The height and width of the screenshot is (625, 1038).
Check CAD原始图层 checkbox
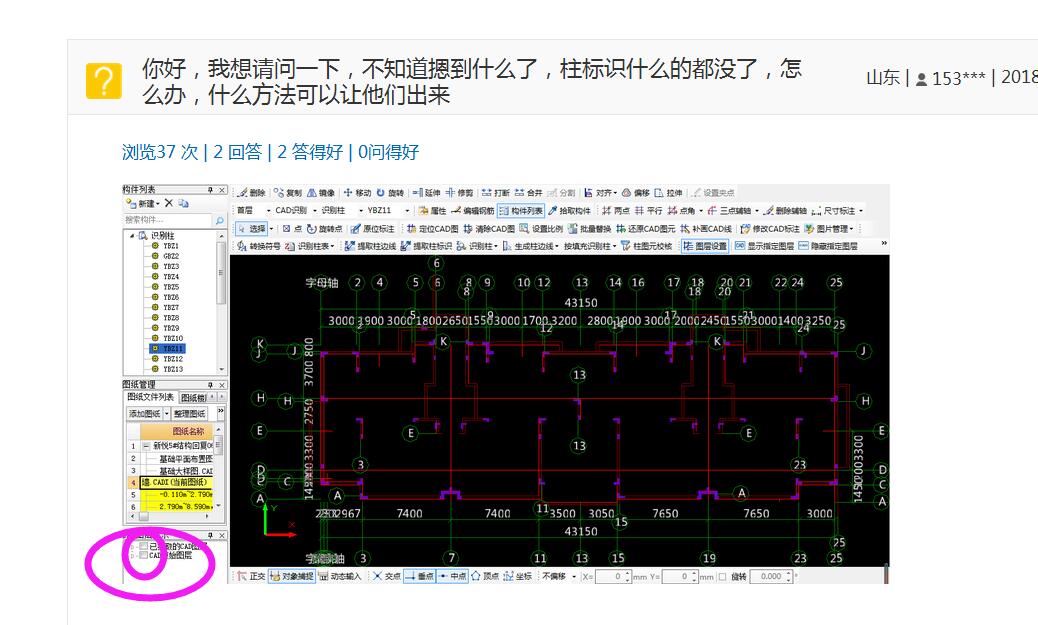tap(144, 555)
